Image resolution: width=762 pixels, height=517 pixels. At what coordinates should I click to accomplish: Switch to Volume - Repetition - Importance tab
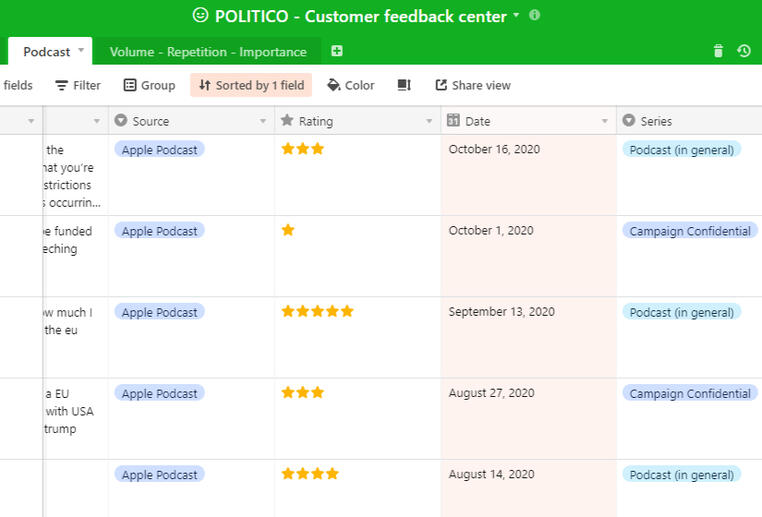208,52
